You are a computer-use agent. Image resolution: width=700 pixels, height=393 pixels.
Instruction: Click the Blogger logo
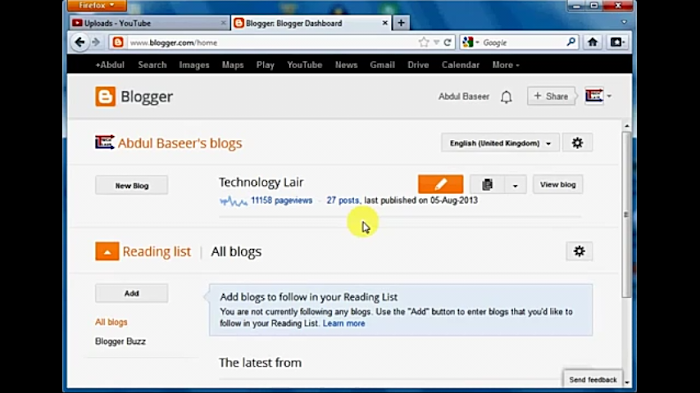click(x=134, y=96)
